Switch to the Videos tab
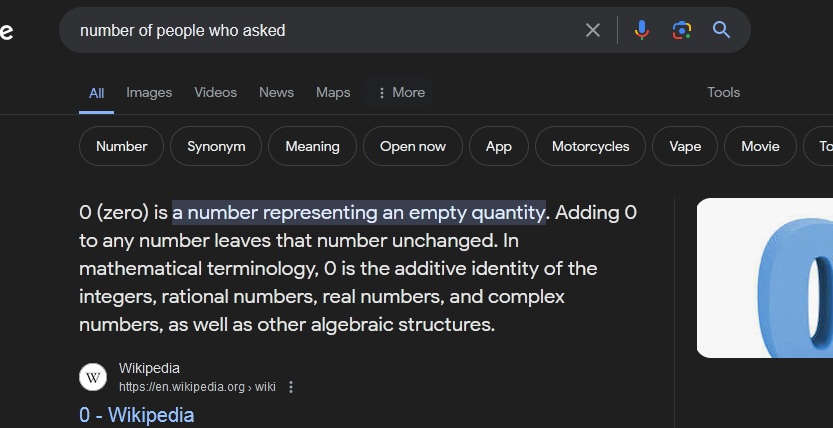This screenshot has width=833, height=428. [x=215, y=92]
